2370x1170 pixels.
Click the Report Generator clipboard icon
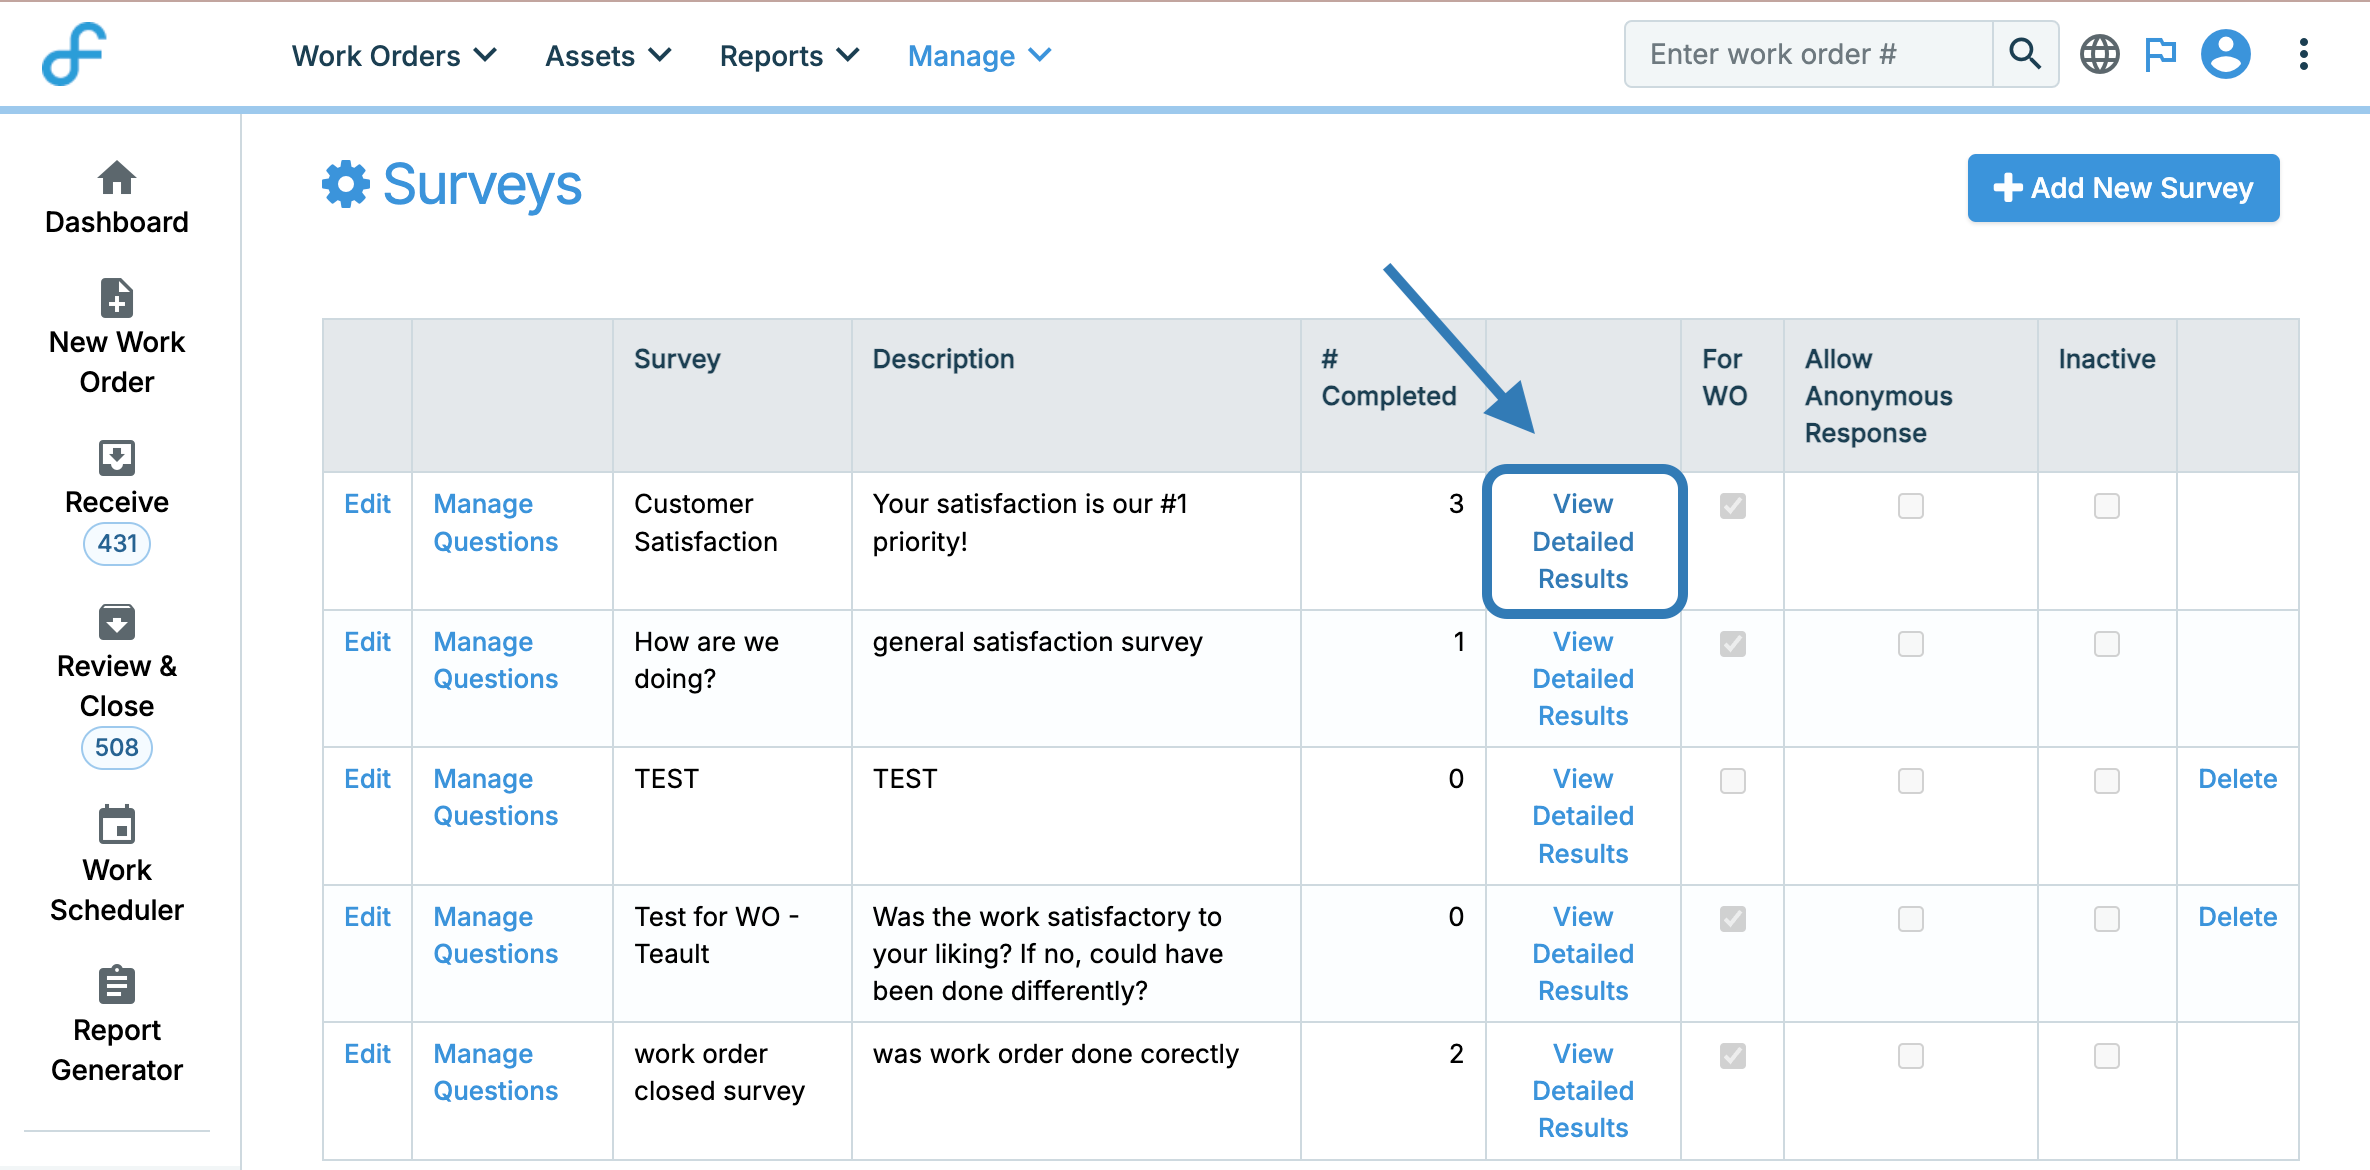click(x=116, y=985)
